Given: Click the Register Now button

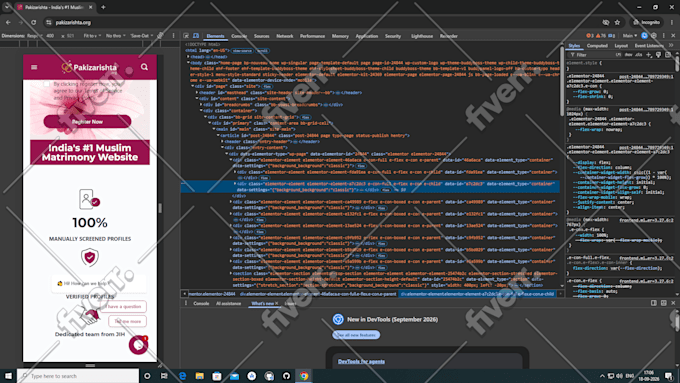Looking at the screenshot, I should [87, 121].
